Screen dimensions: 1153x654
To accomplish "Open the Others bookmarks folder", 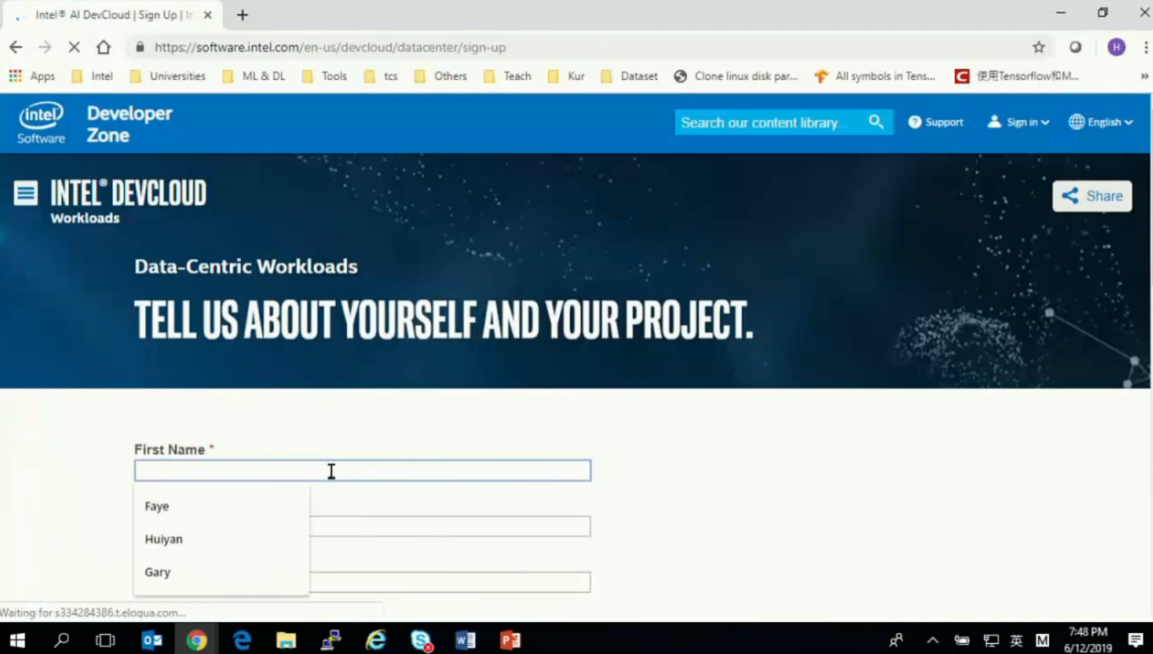I will coord(440,76).
